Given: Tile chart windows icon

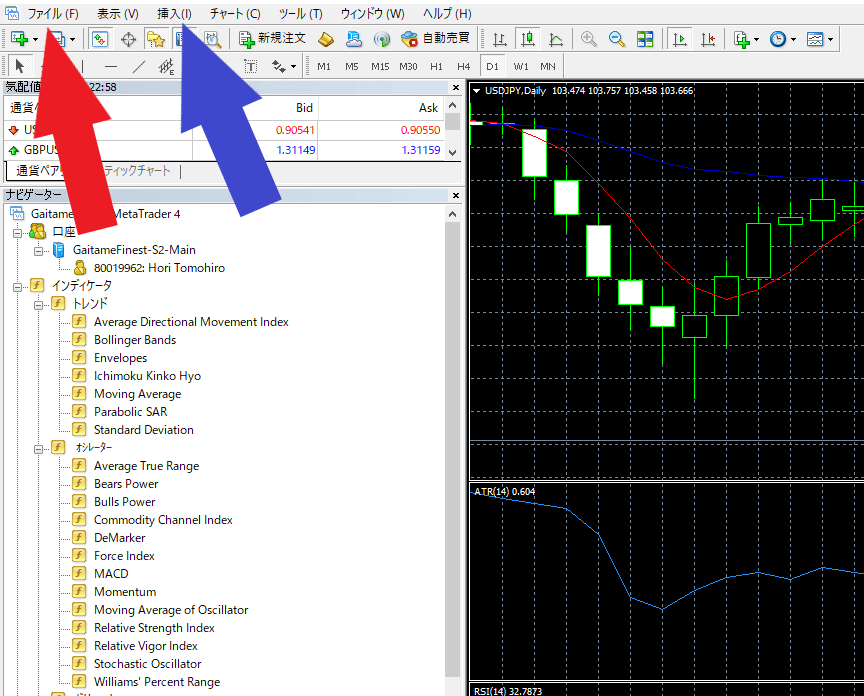Looking at the screenshot, I should point(645,39).
